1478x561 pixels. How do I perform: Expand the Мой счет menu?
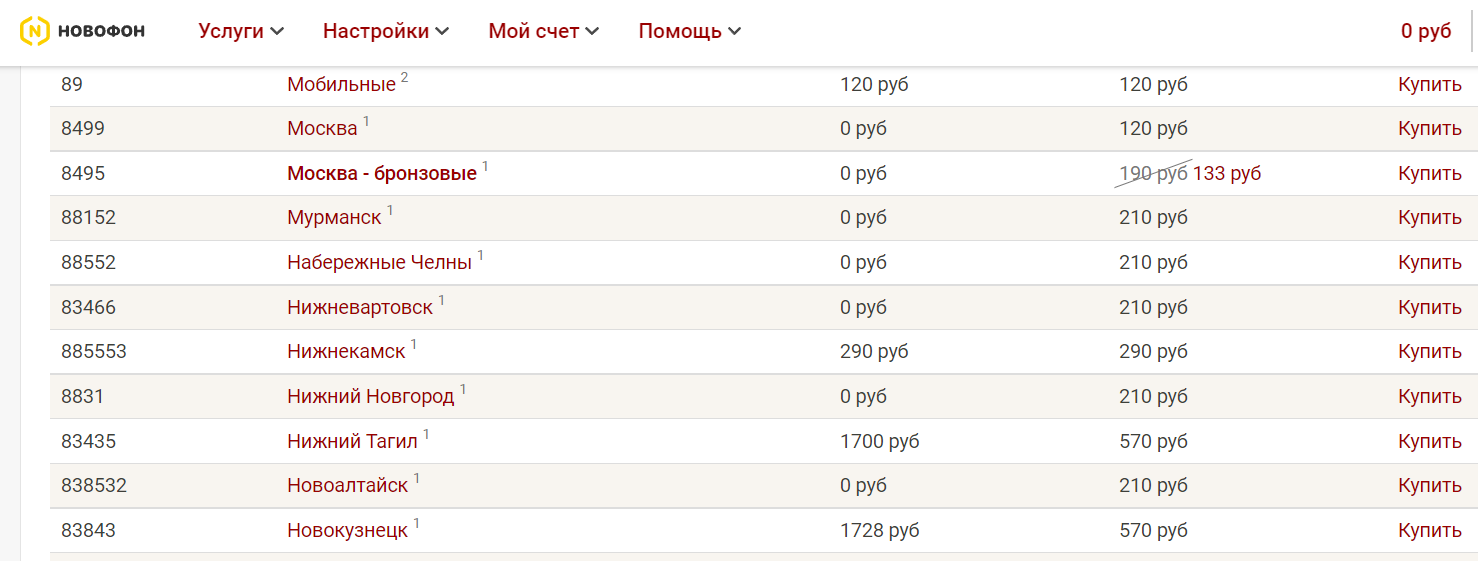coord(543,31)
